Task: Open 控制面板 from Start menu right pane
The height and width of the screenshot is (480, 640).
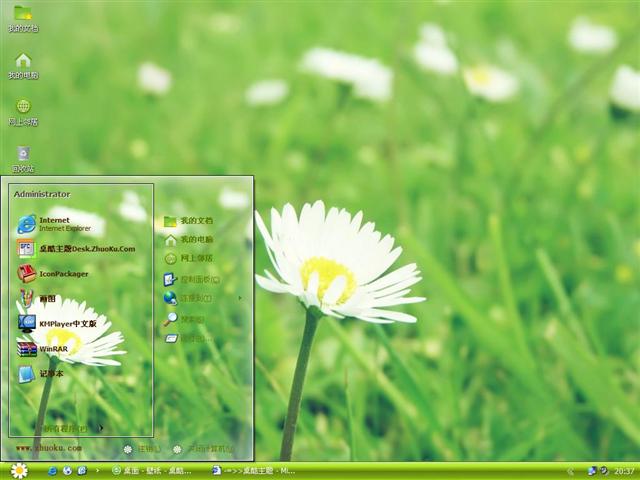Action: 197,279
